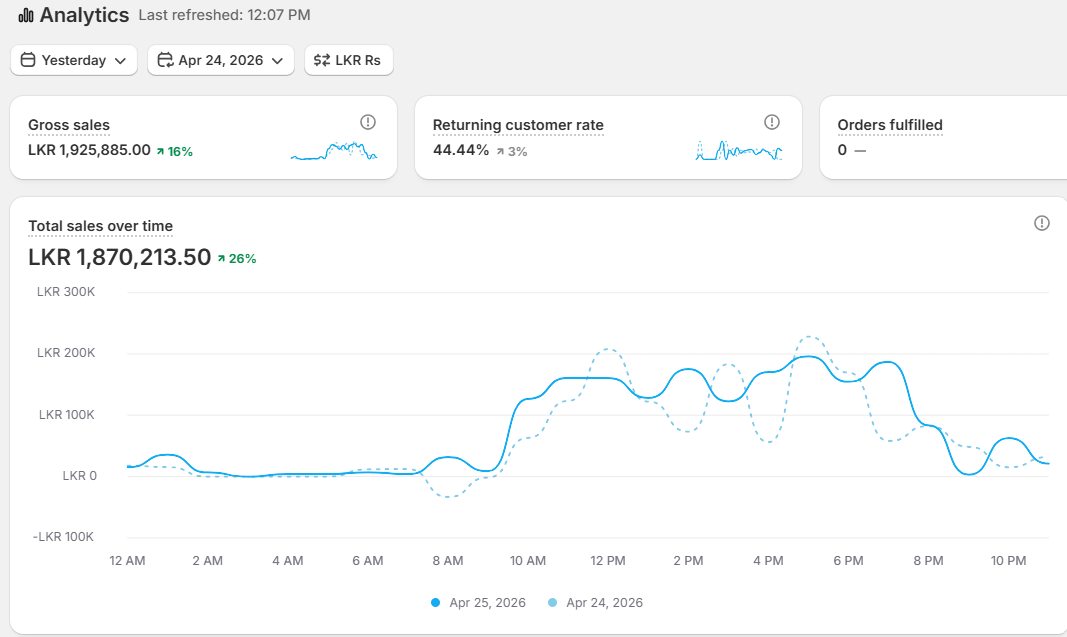Click the 44.44% returning customer rate value
The image size is (1067, 637).
click(461, 150)
